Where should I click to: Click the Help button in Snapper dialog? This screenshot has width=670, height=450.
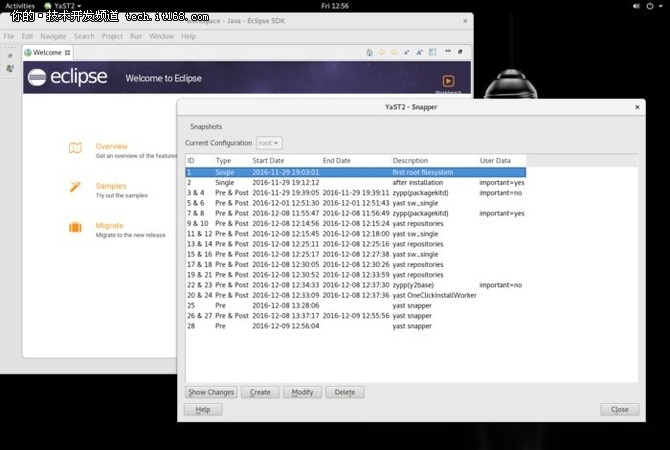[x=203, y=409]
